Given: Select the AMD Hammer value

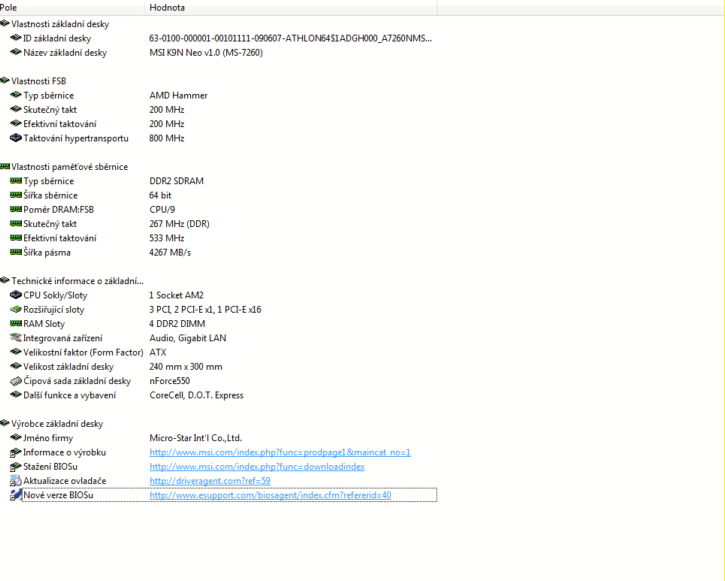Looking at the screenshot, I should (178, 96).
